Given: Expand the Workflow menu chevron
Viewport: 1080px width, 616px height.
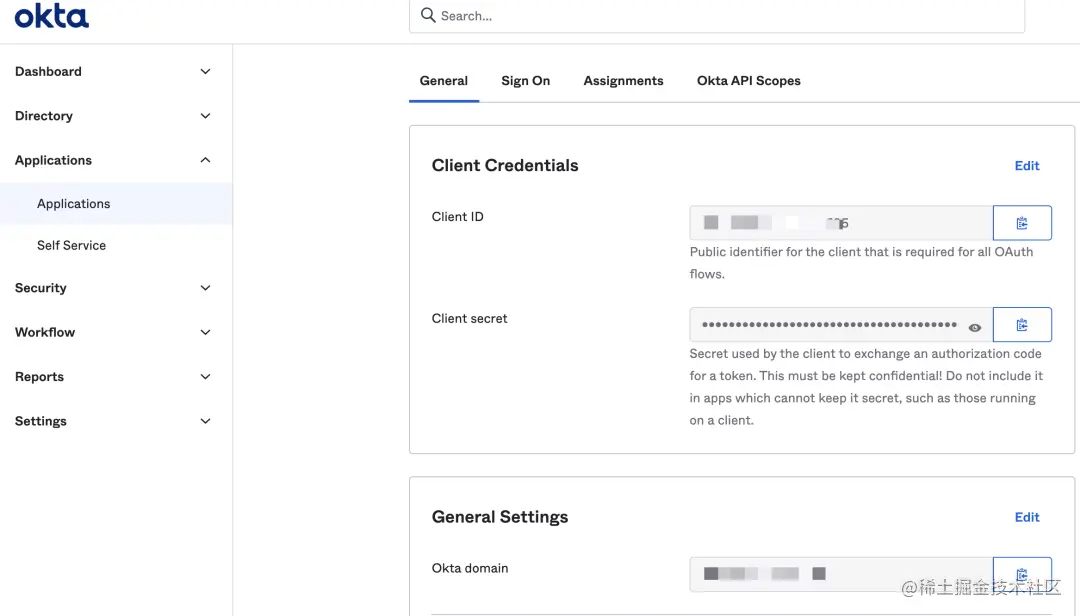Looking at the screenshot, I should [205, 332].
